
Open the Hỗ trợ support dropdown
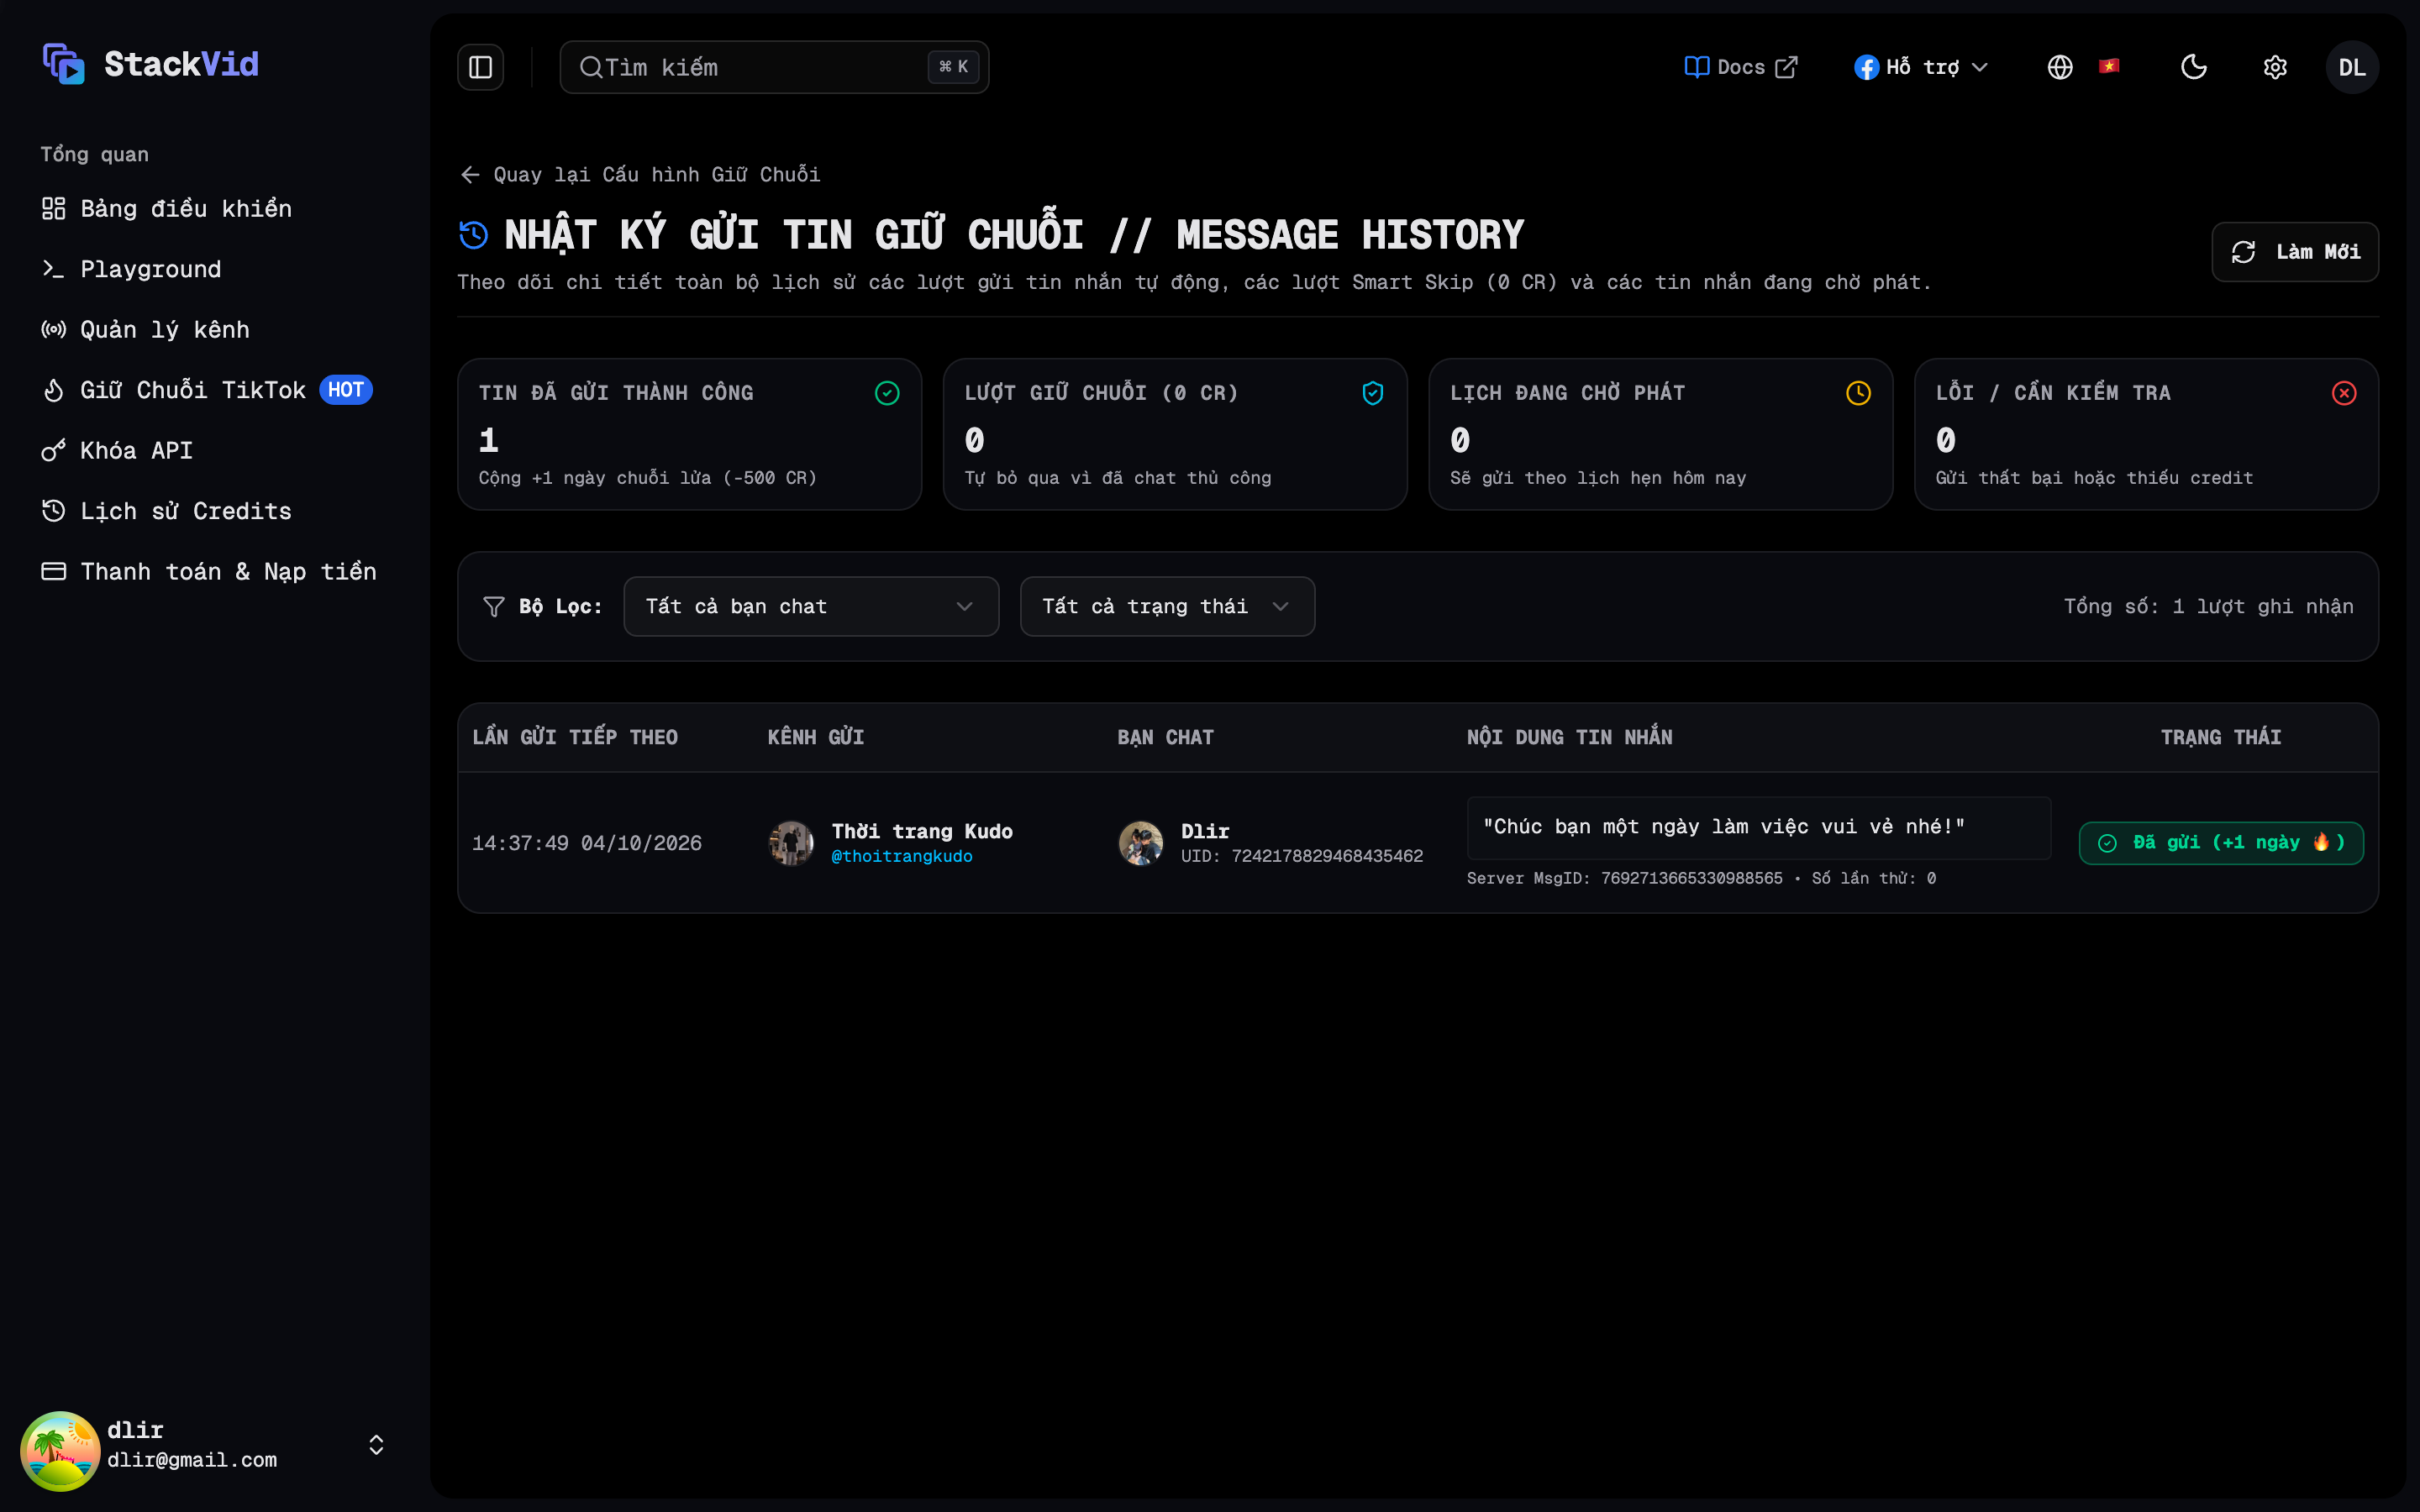[x=1921, y=67]
